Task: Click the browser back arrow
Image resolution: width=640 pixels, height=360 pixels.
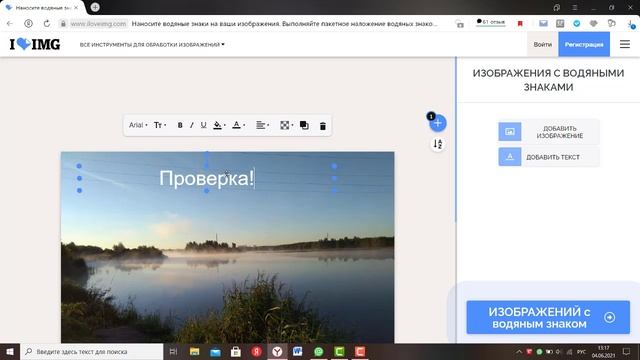Action: pos(10,24)
